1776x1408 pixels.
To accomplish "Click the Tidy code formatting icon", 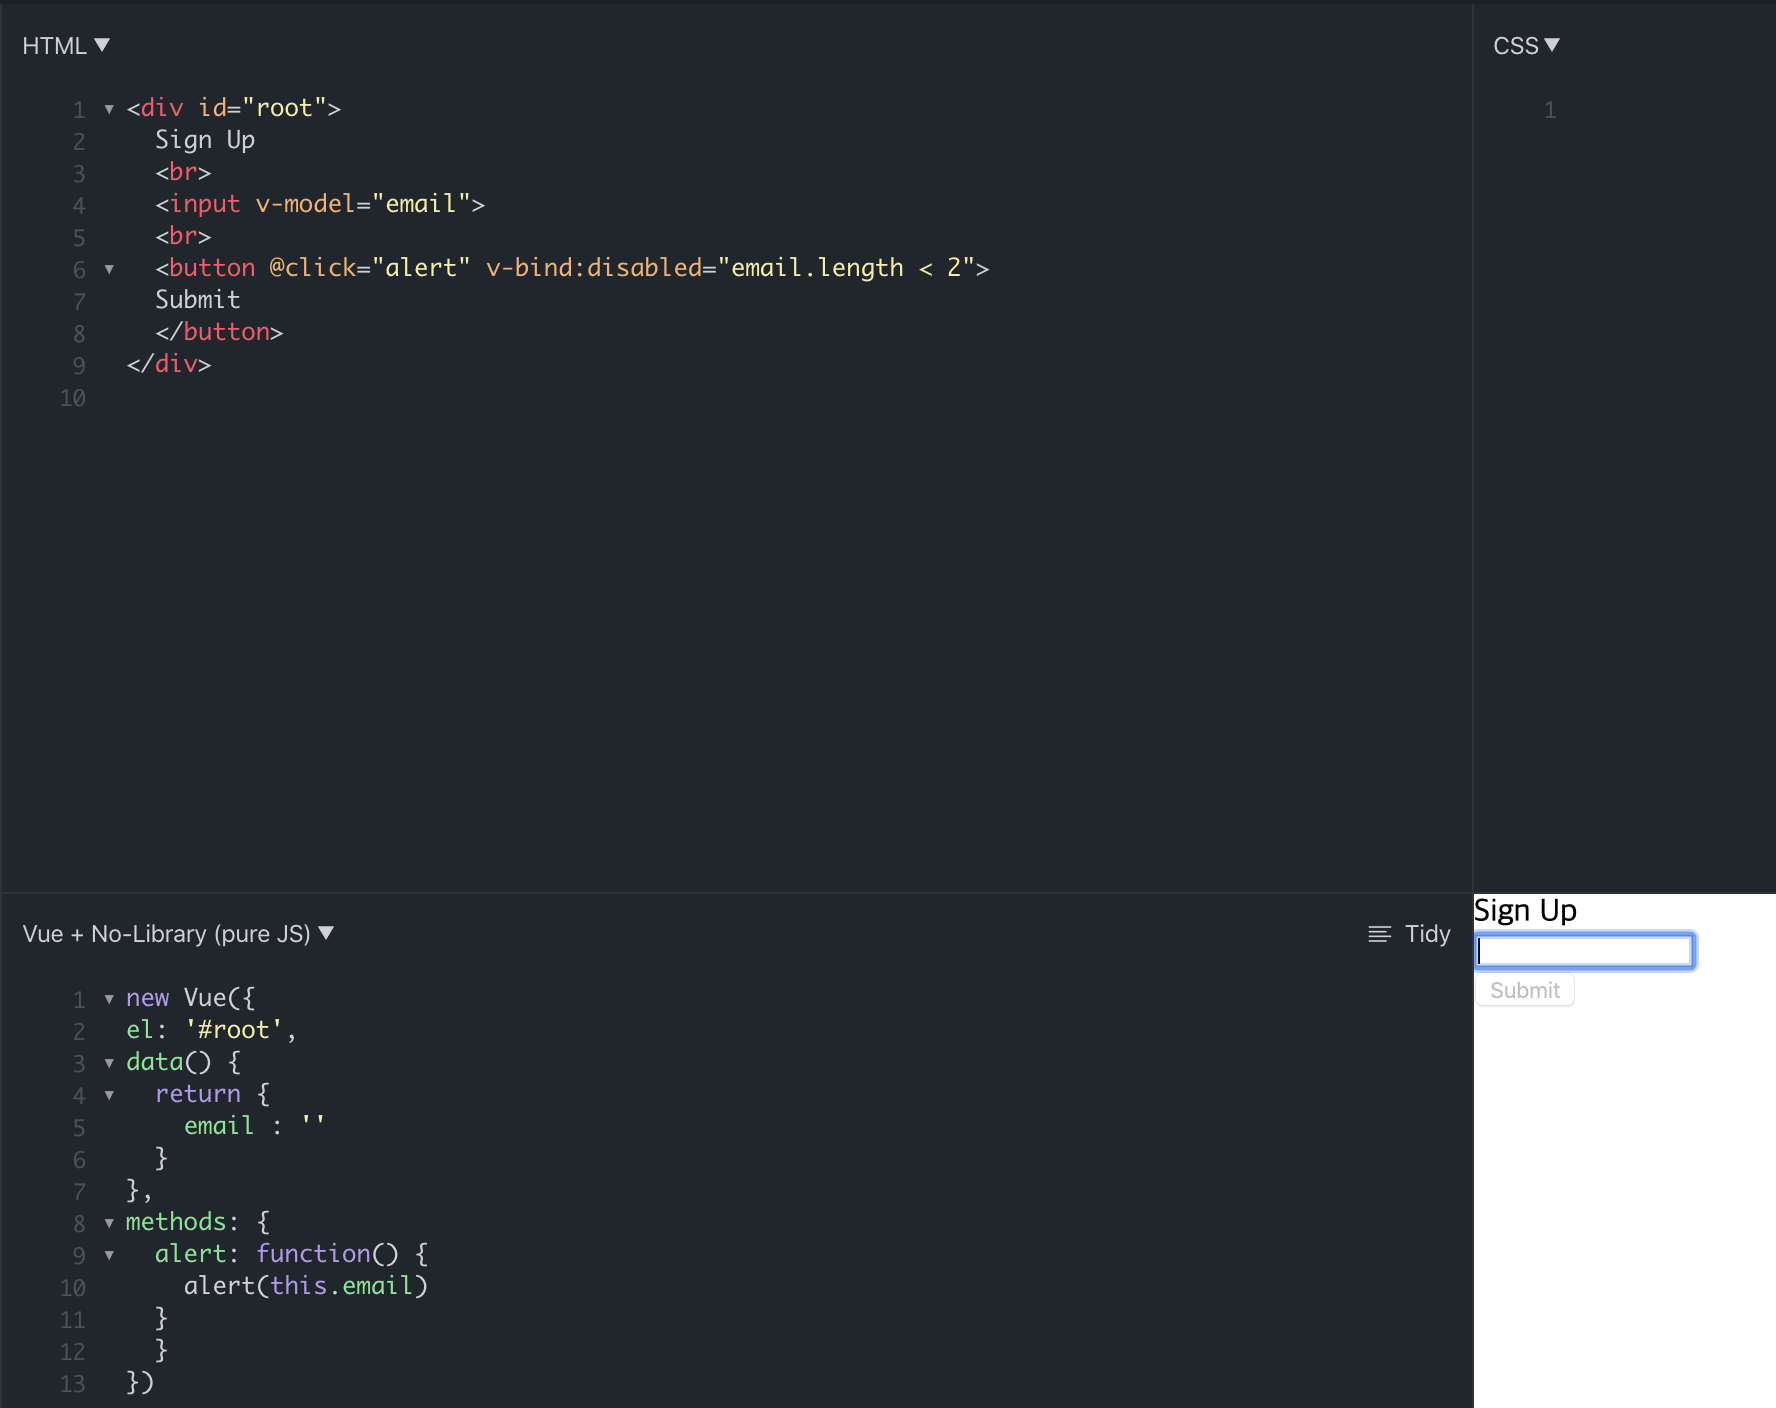I will 1380,934.
